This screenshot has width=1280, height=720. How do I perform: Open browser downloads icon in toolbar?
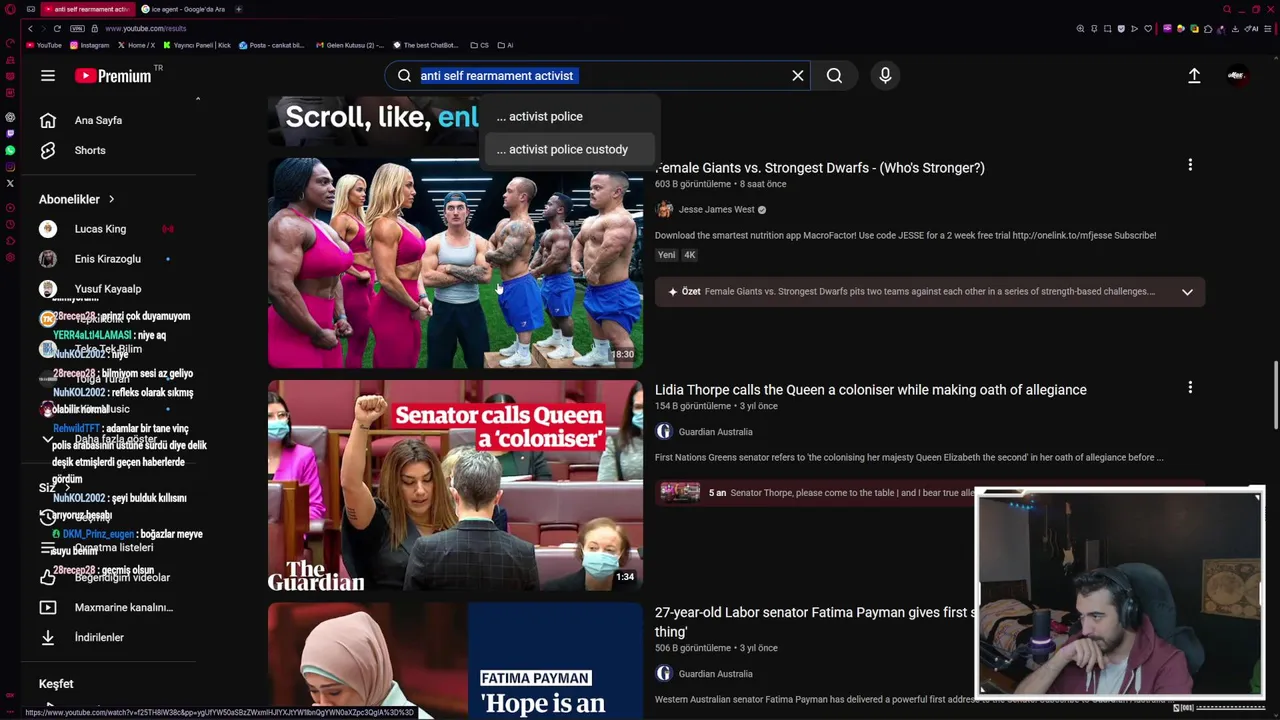pyautogui.click(x=1235, y=29)
